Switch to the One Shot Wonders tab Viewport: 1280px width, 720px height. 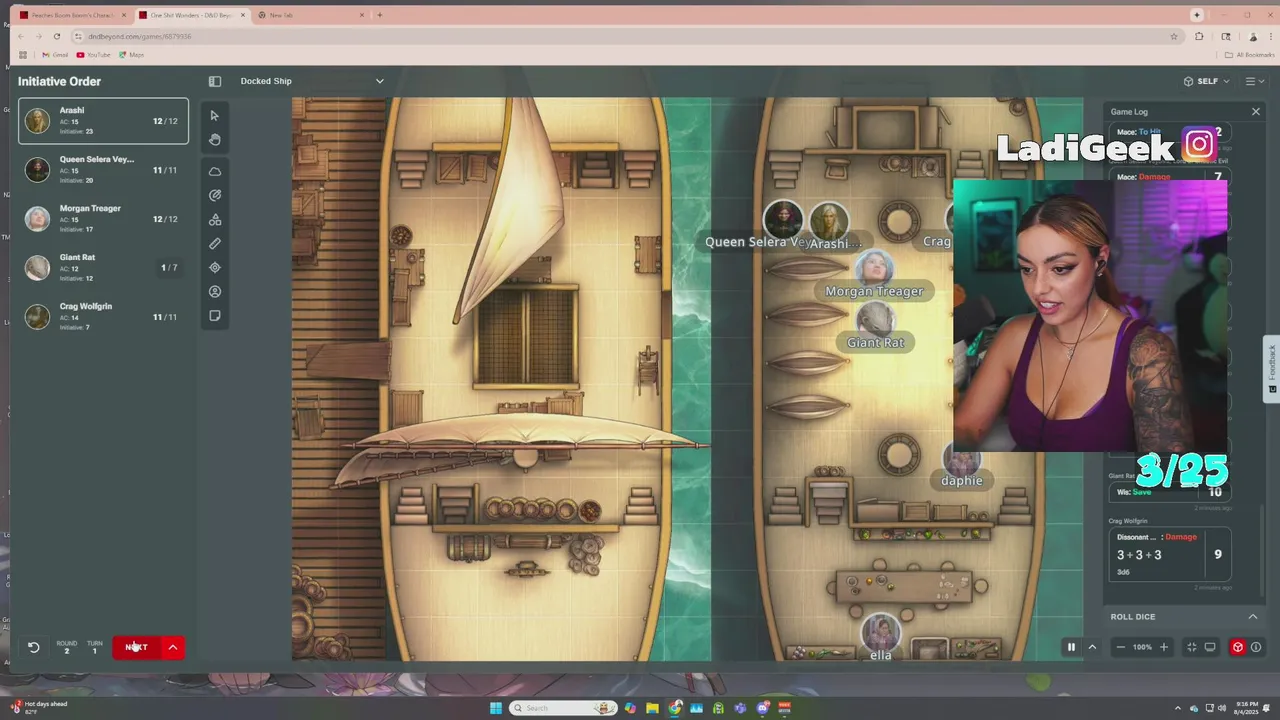[190, 15]
